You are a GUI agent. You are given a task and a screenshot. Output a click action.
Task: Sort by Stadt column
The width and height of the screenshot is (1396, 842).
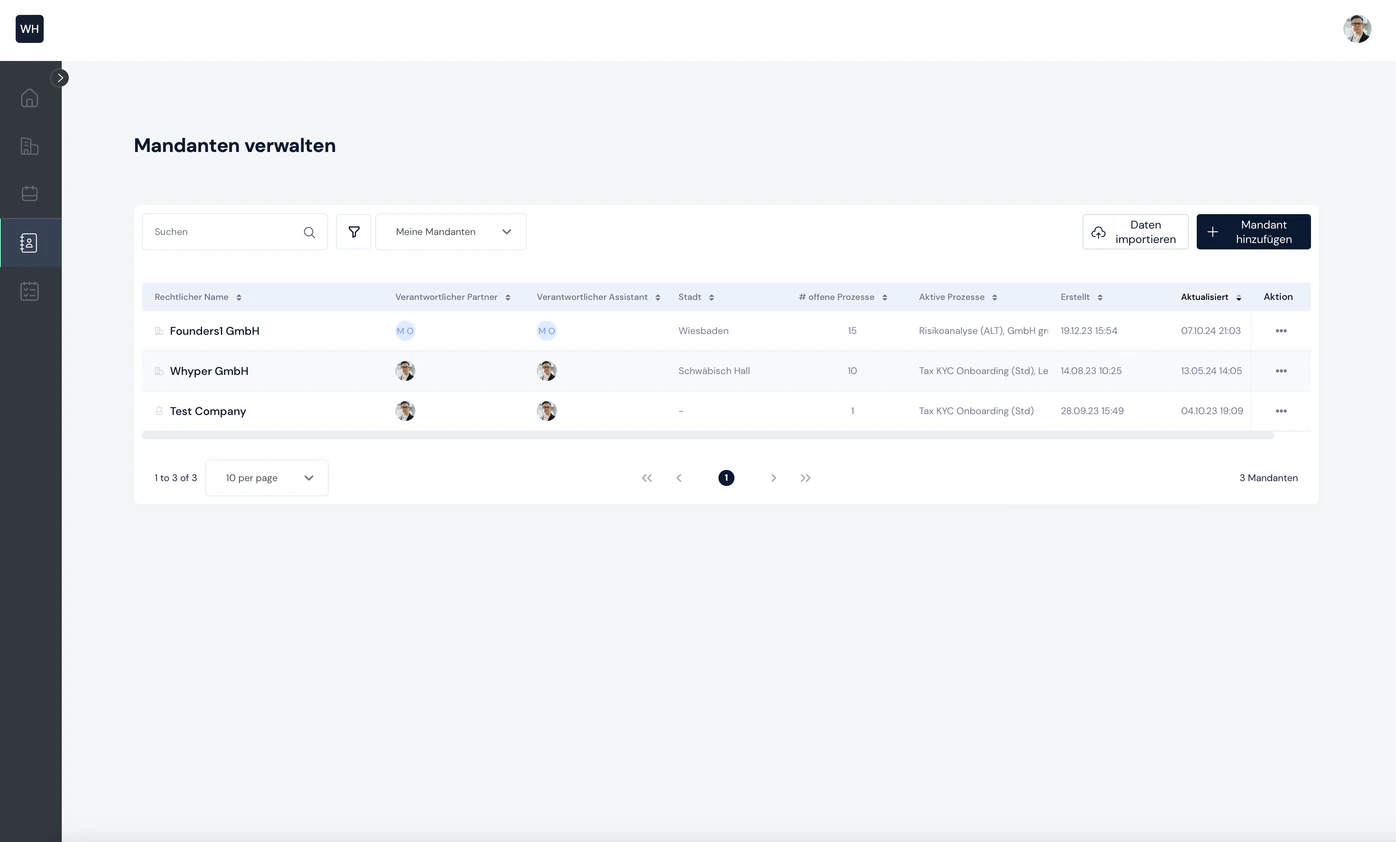pyautogui.click(x=696, y=297)
